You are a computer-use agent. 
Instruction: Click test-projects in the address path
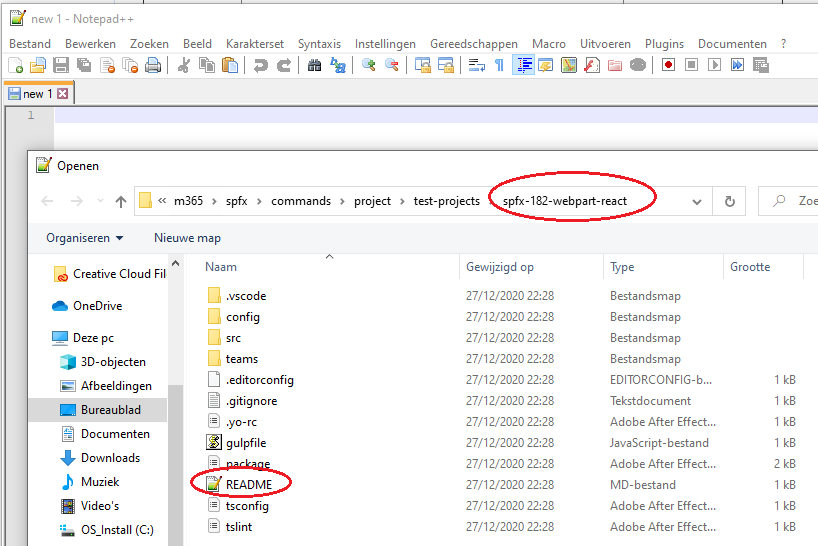point(447,201)
